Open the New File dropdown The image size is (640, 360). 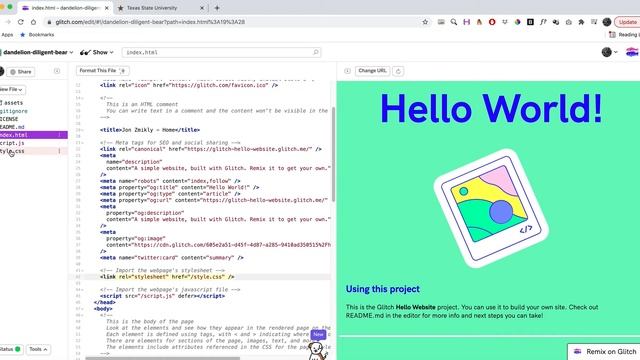pyautogui.click(x=11, y=89)
